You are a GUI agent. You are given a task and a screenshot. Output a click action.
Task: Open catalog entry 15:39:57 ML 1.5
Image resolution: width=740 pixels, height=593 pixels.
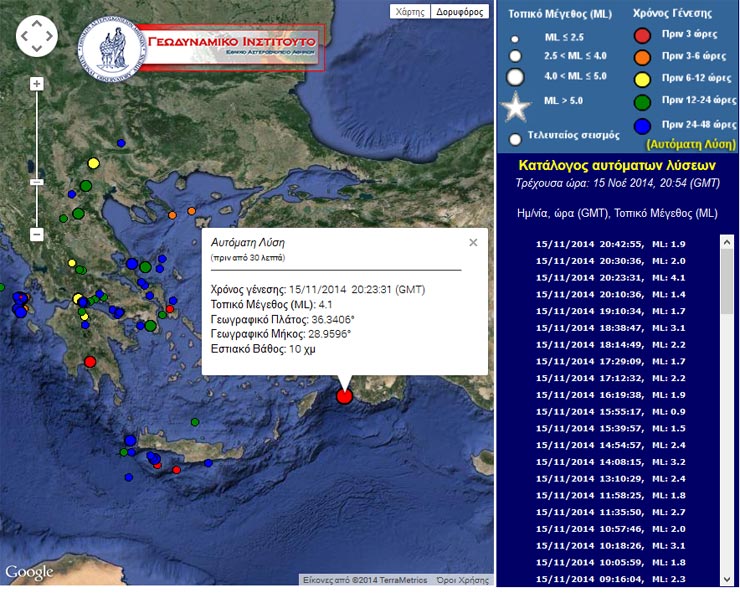point(611,428)
